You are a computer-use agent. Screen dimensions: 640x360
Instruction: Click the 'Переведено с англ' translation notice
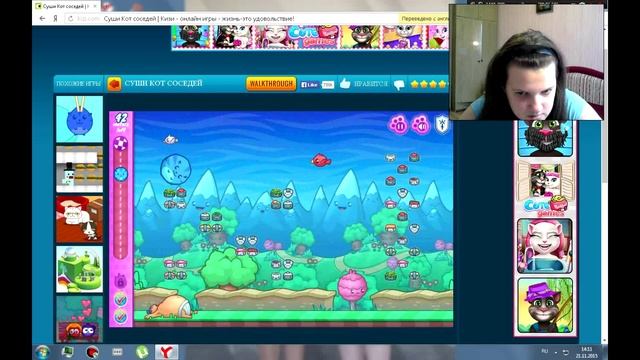[424, 19]
